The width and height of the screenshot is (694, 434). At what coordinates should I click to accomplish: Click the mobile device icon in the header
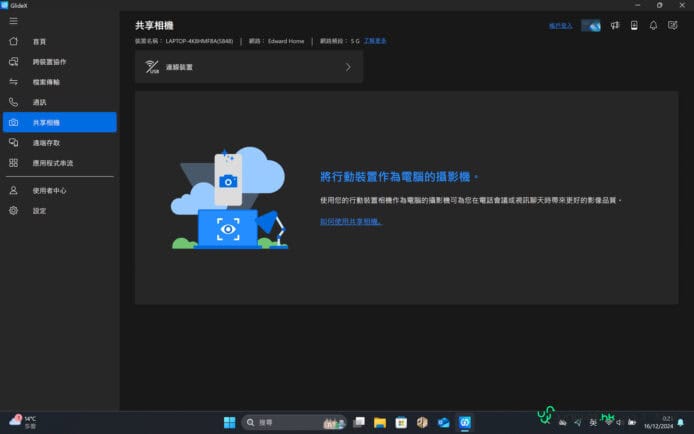pyautogui.click(x=634, y=25)
